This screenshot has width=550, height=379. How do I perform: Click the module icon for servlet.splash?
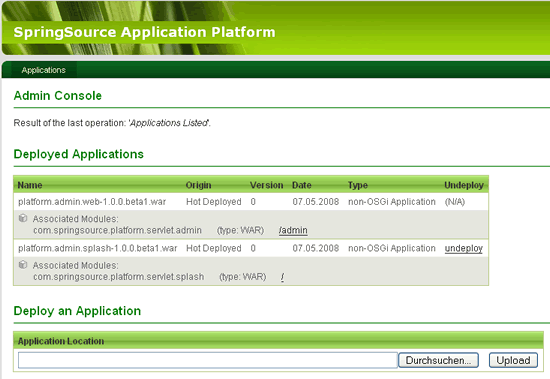coord(23,265)
